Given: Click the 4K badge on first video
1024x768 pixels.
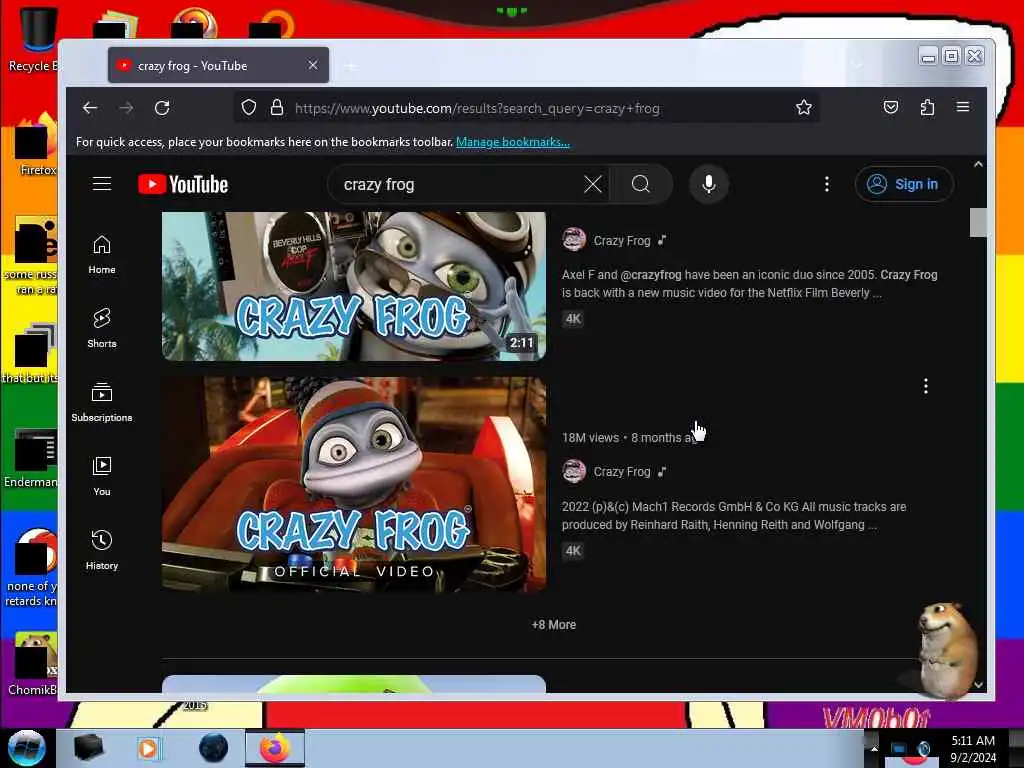Looking at the screenshot, I should 573,319.
